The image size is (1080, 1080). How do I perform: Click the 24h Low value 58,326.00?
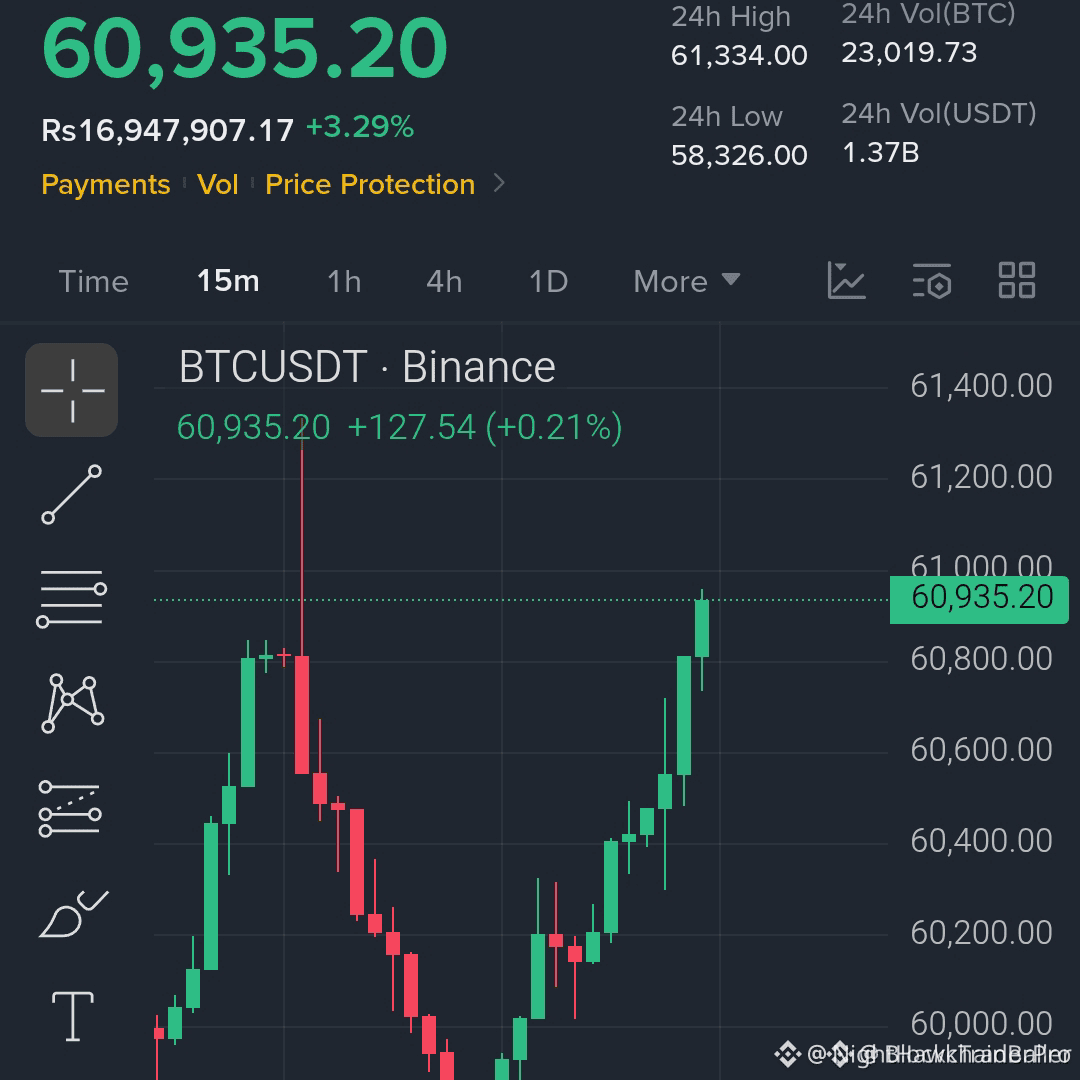coord(739,155)
